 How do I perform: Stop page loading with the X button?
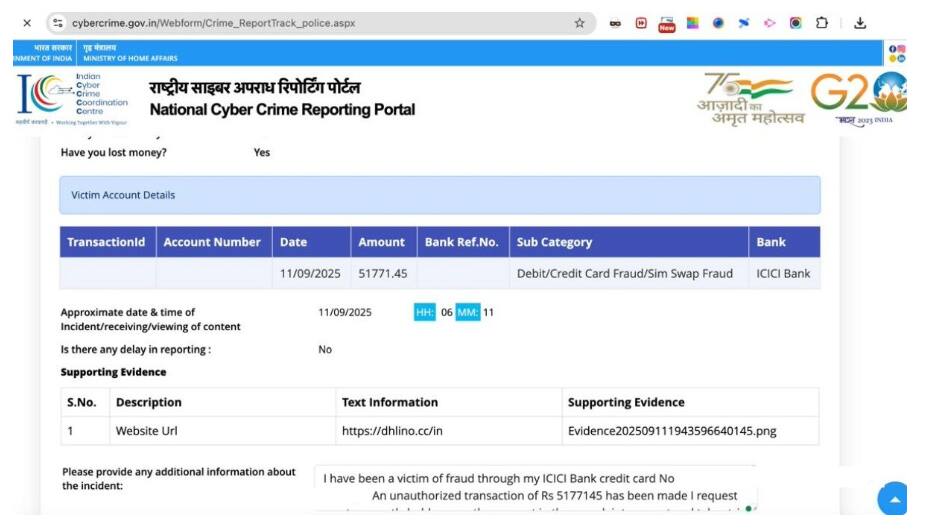pos(26,23)
